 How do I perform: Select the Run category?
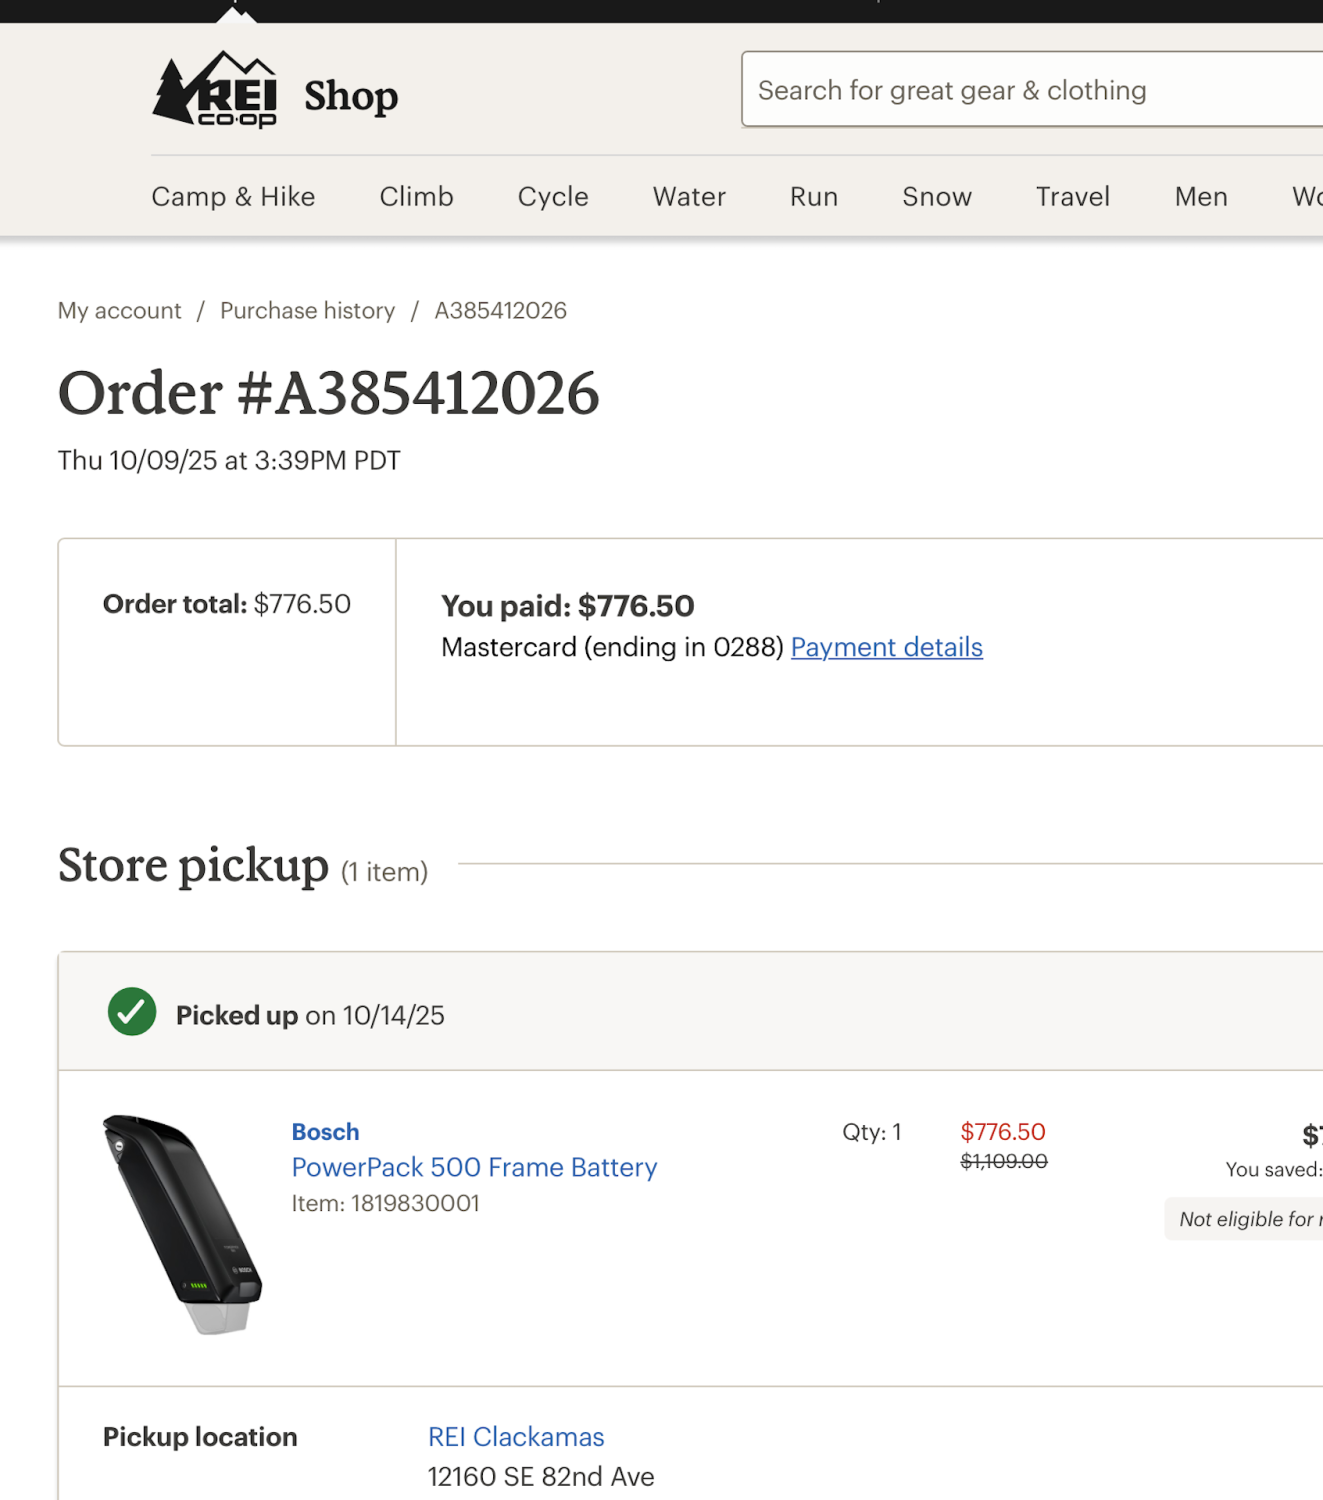(812, 197)
